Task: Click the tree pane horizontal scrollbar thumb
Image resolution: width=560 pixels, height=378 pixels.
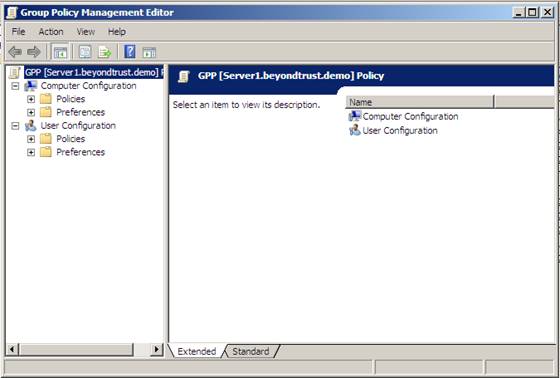Action: (76, 349)
